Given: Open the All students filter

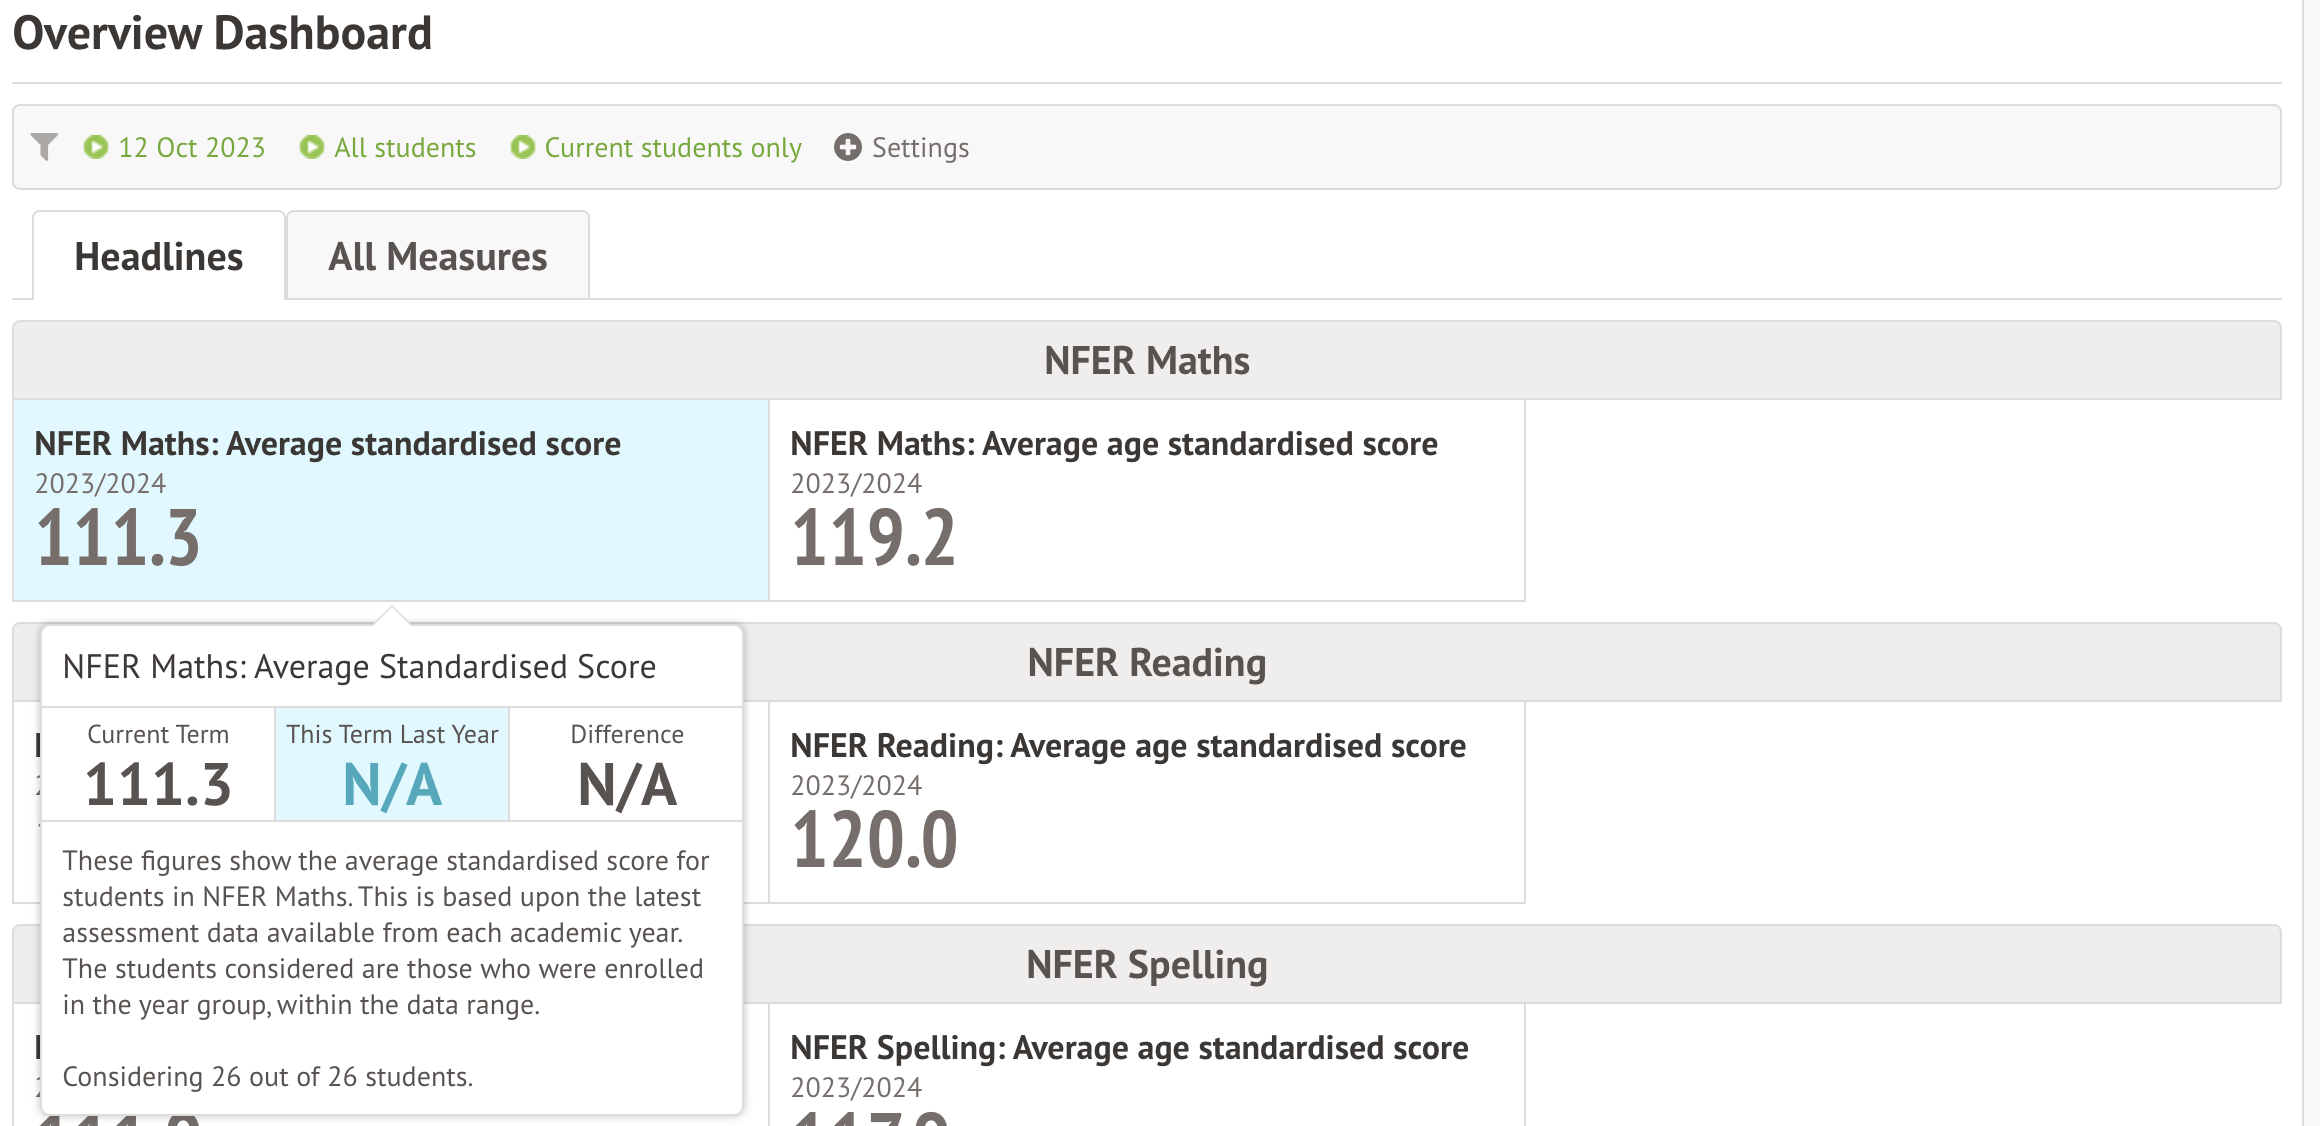Looking at the screenshot, I should pyautogui.click(x=404, y=147).
